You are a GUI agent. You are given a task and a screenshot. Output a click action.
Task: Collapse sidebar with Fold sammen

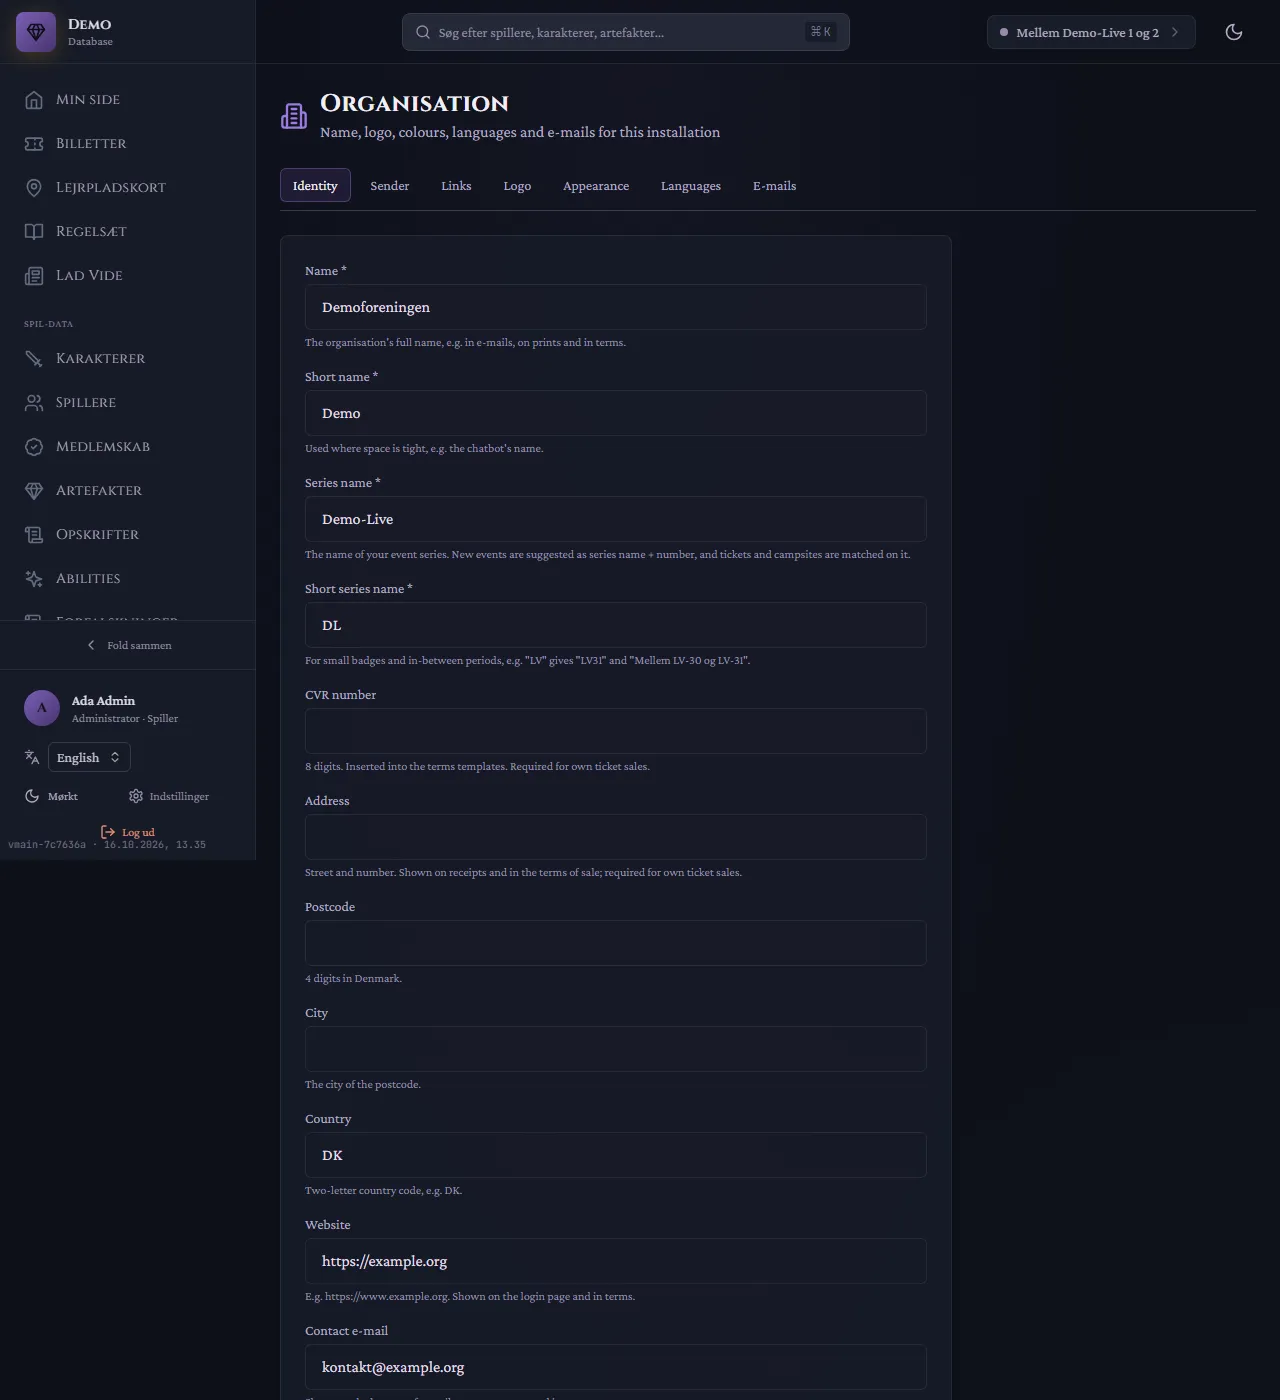[x=128, y=645]
